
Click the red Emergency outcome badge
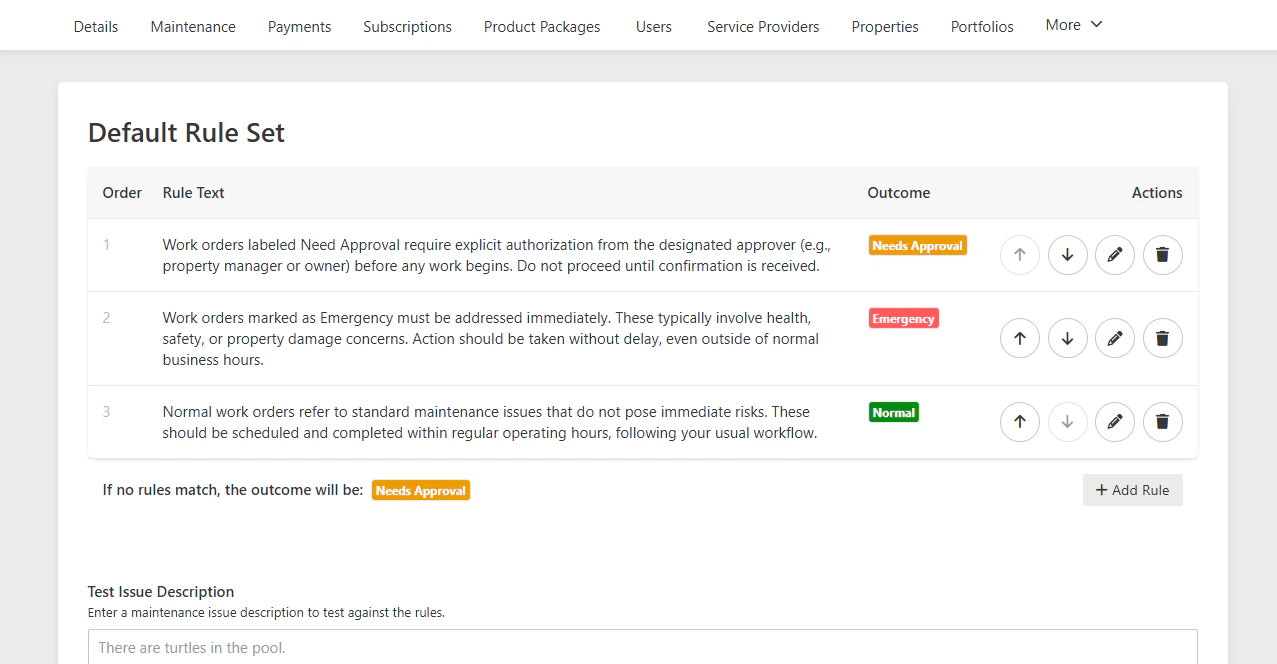pos(904,319)
